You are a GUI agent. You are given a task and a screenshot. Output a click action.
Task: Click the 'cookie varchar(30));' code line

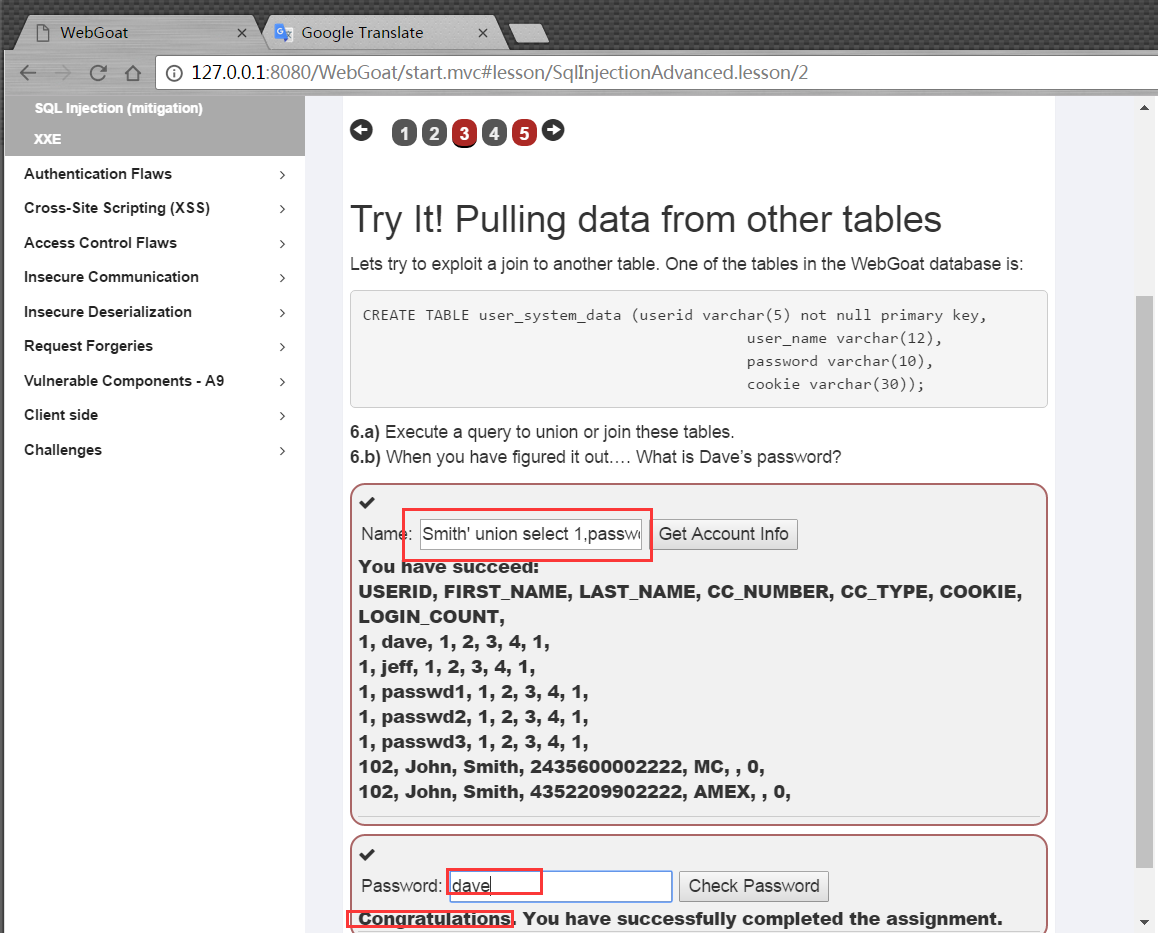click(835, 384)
